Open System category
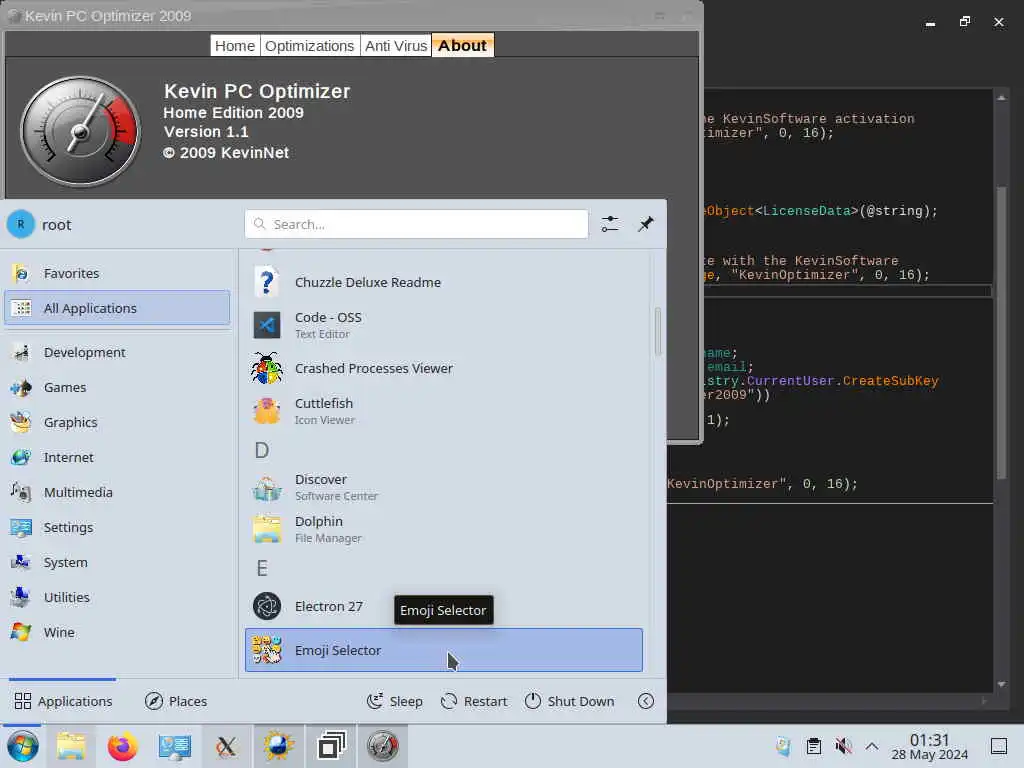1024x768 pixels. coord(118,562)
